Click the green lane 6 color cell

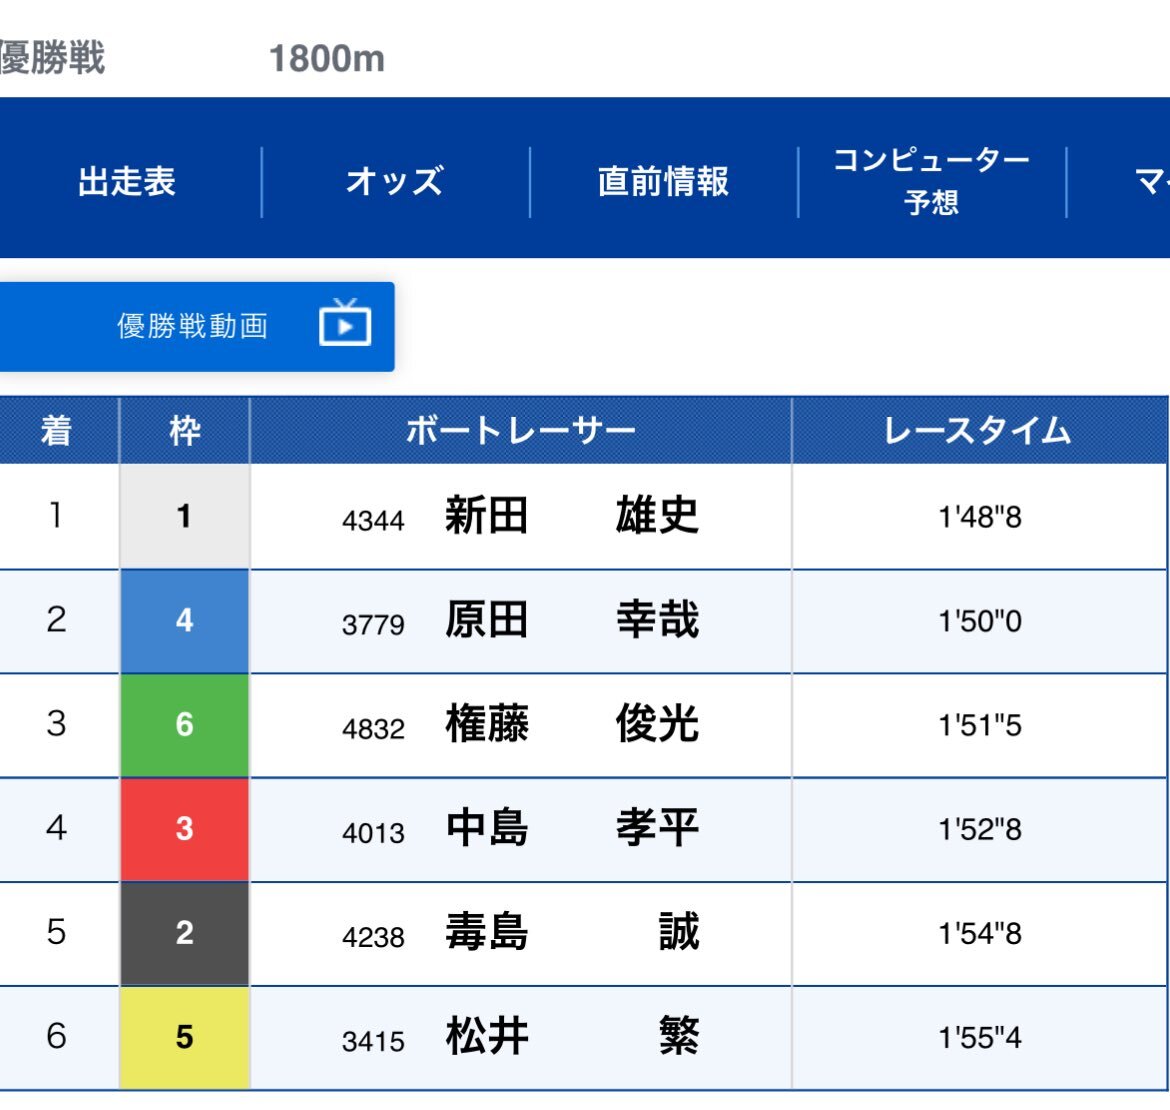[x=184, y=725]
